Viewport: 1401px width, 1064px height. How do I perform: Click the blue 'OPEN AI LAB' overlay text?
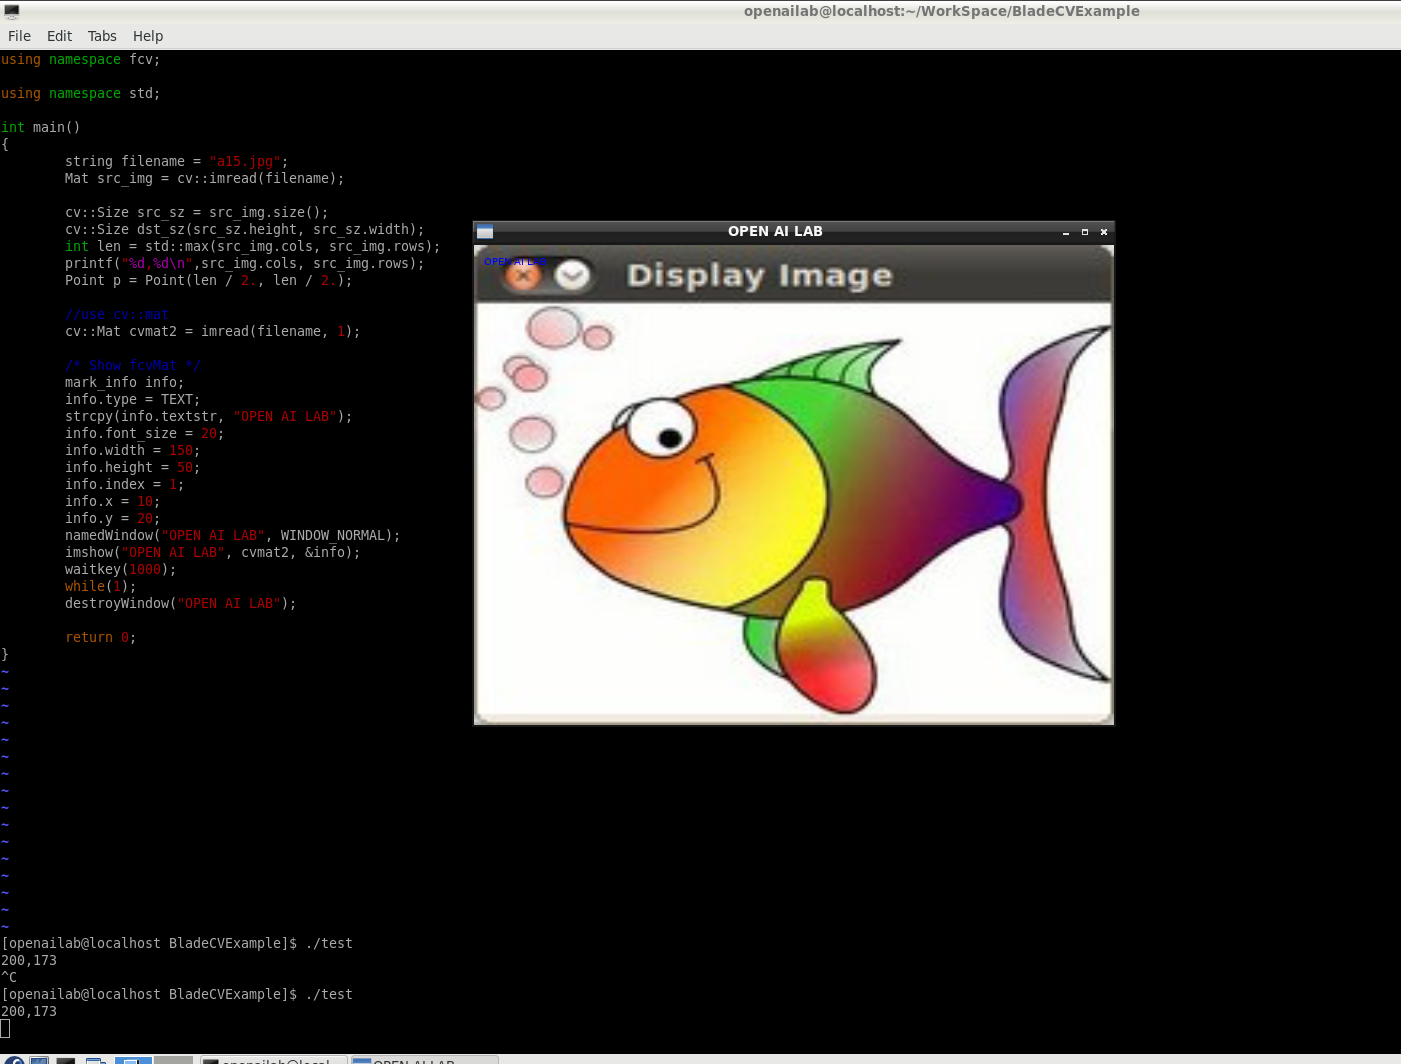click(x=515, y=262)
